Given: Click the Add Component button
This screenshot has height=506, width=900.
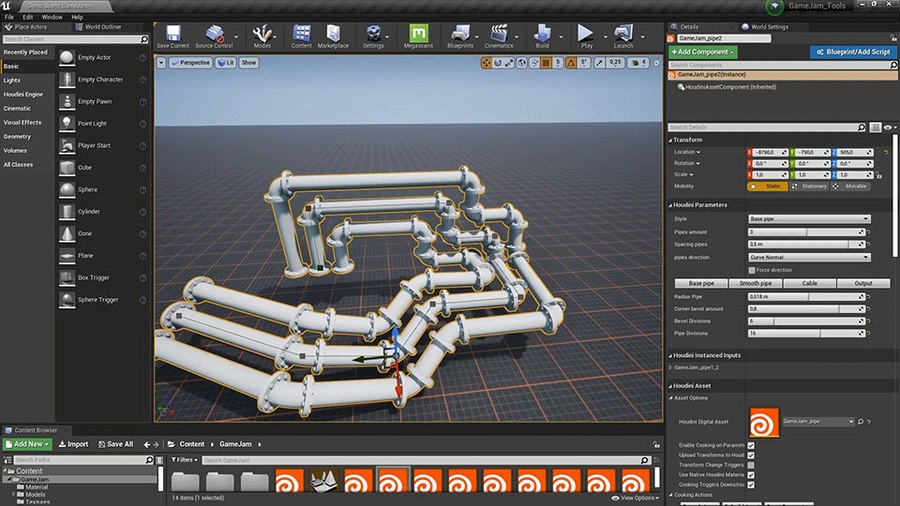Looking at the screenshot, I should [703, 52].
